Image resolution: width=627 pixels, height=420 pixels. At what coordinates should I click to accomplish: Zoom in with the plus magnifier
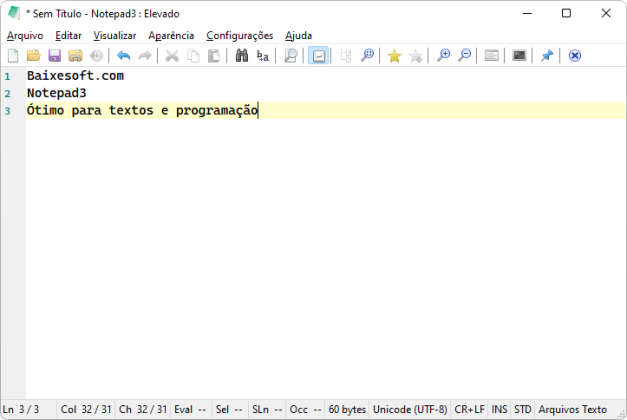tap(443, 56)
